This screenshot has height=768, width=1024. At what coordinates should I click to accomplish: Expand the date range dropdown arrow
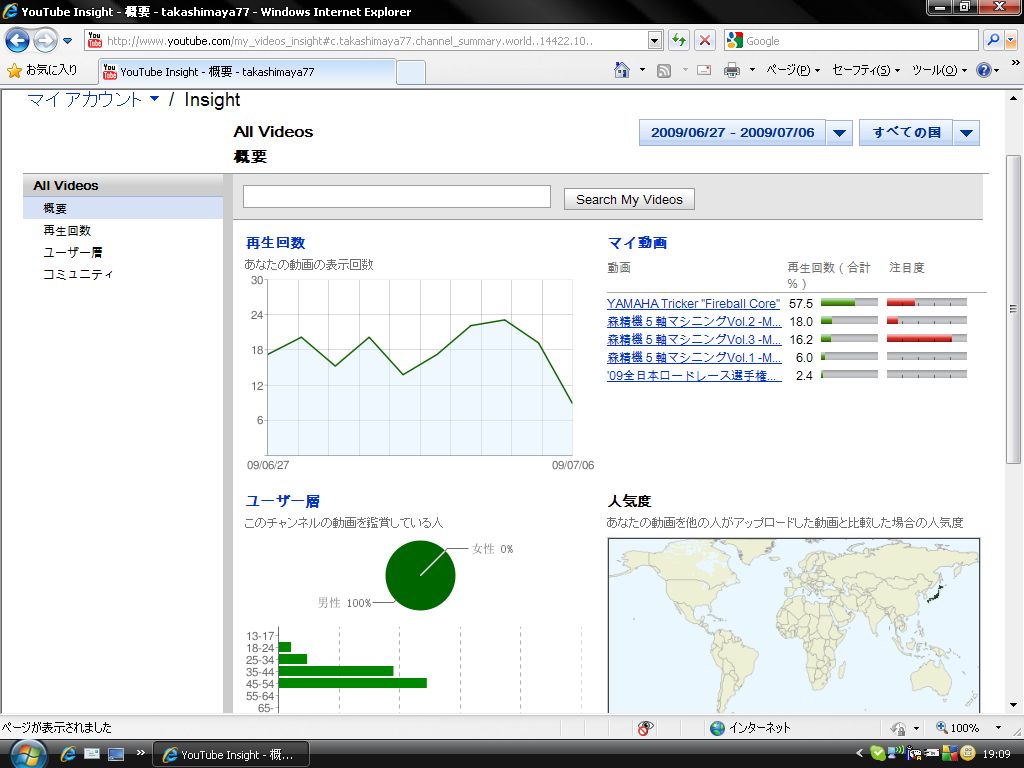coord(839,133)
